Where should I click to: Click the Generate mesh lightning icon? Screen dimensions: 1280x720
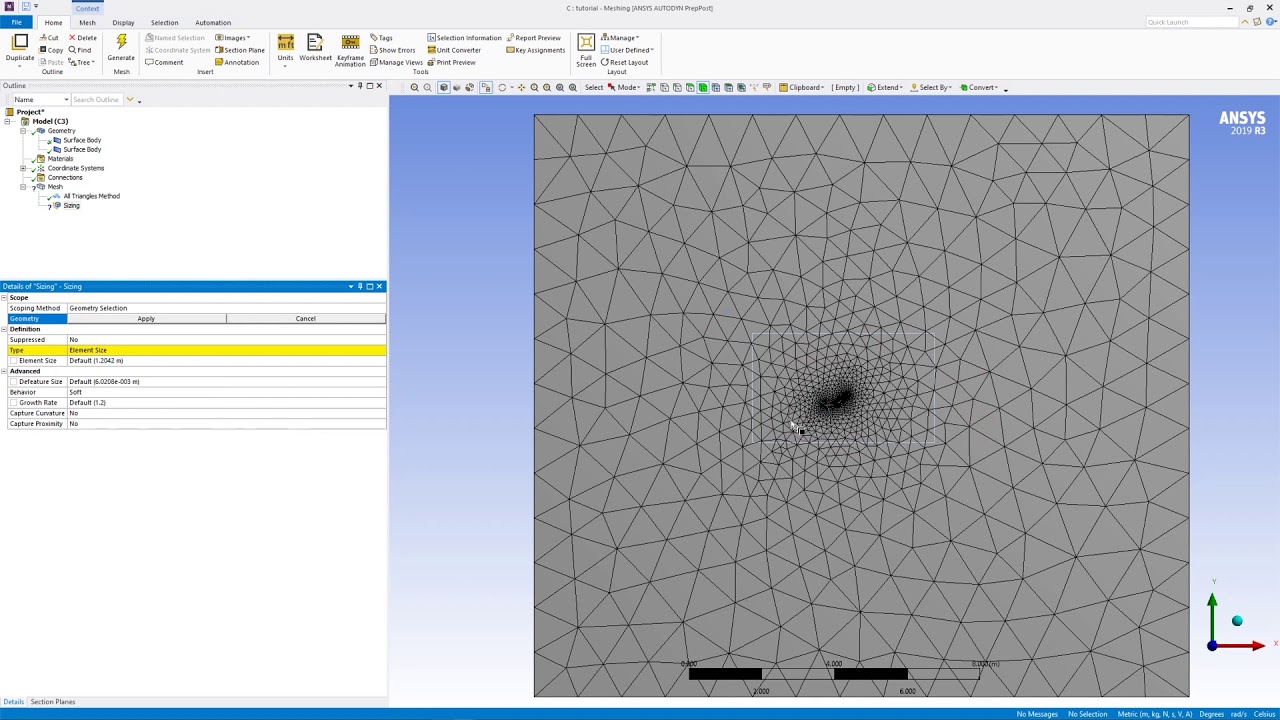121,42
